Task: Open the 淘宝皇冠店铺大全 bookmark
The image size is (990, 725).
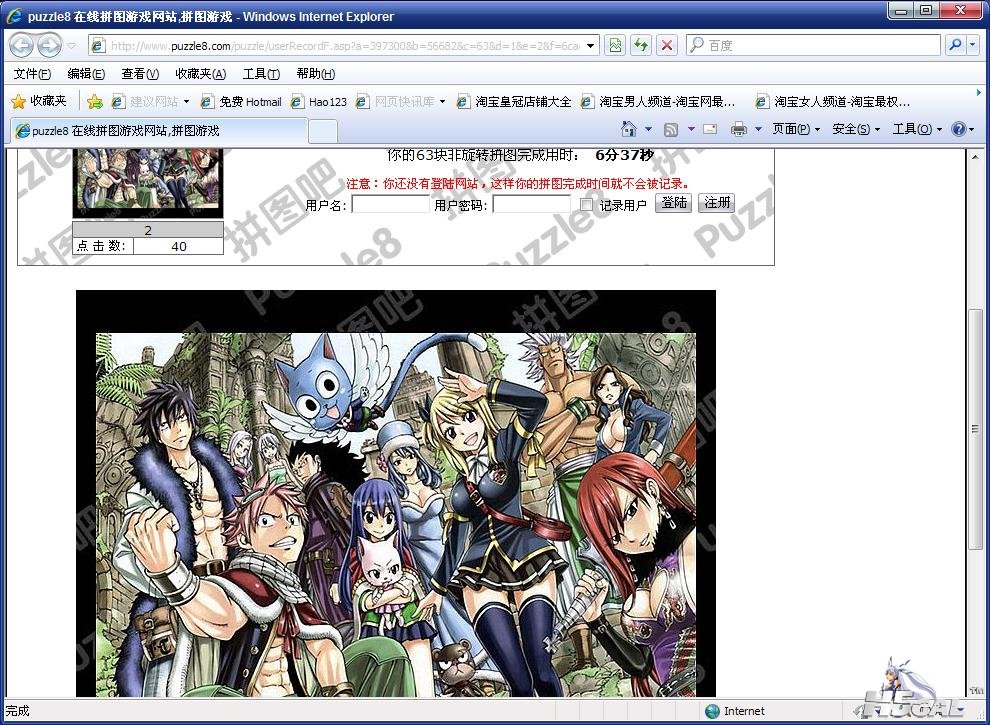Action: click(x=514, y=101)
